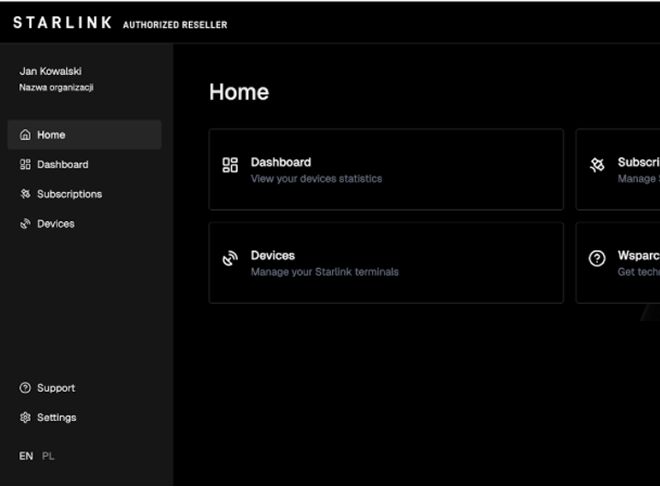
Task: Click the Dashboard grid icon in sidebar
Action: pyautogui.click(x=25, y=164)
